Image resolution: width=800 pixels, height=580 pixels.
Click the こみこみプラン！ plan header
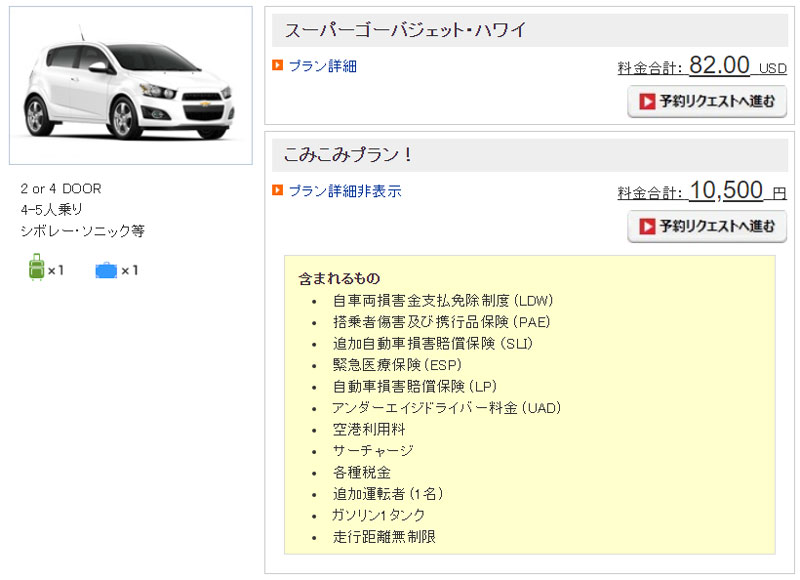(x=530, y=155)
